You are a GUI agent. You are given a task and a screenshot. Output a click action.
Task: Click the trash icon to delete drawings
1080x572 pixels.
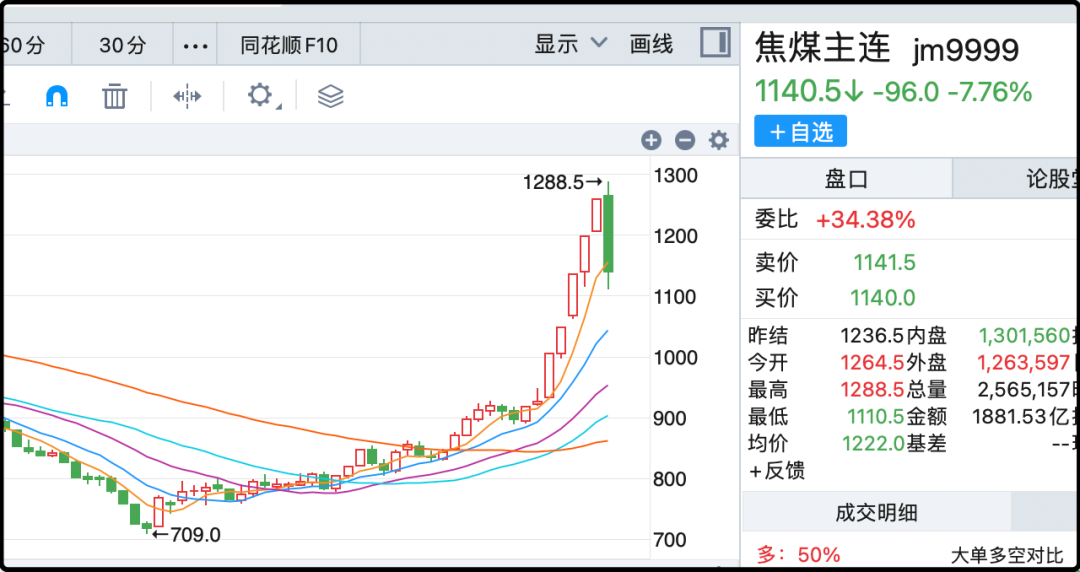click(x=115, y=96)
